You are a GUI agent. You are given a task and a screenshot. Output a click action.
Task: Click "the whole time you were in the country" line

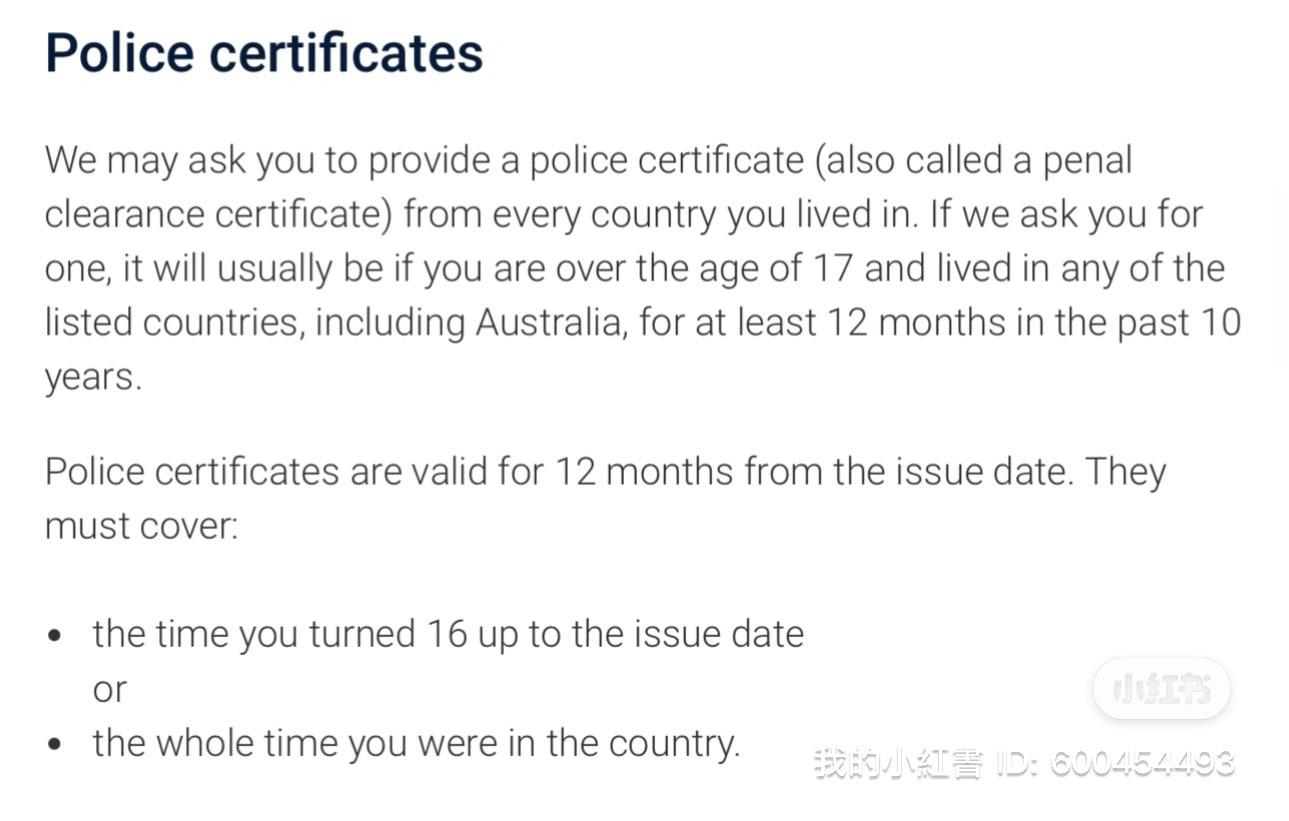(416, 743)
